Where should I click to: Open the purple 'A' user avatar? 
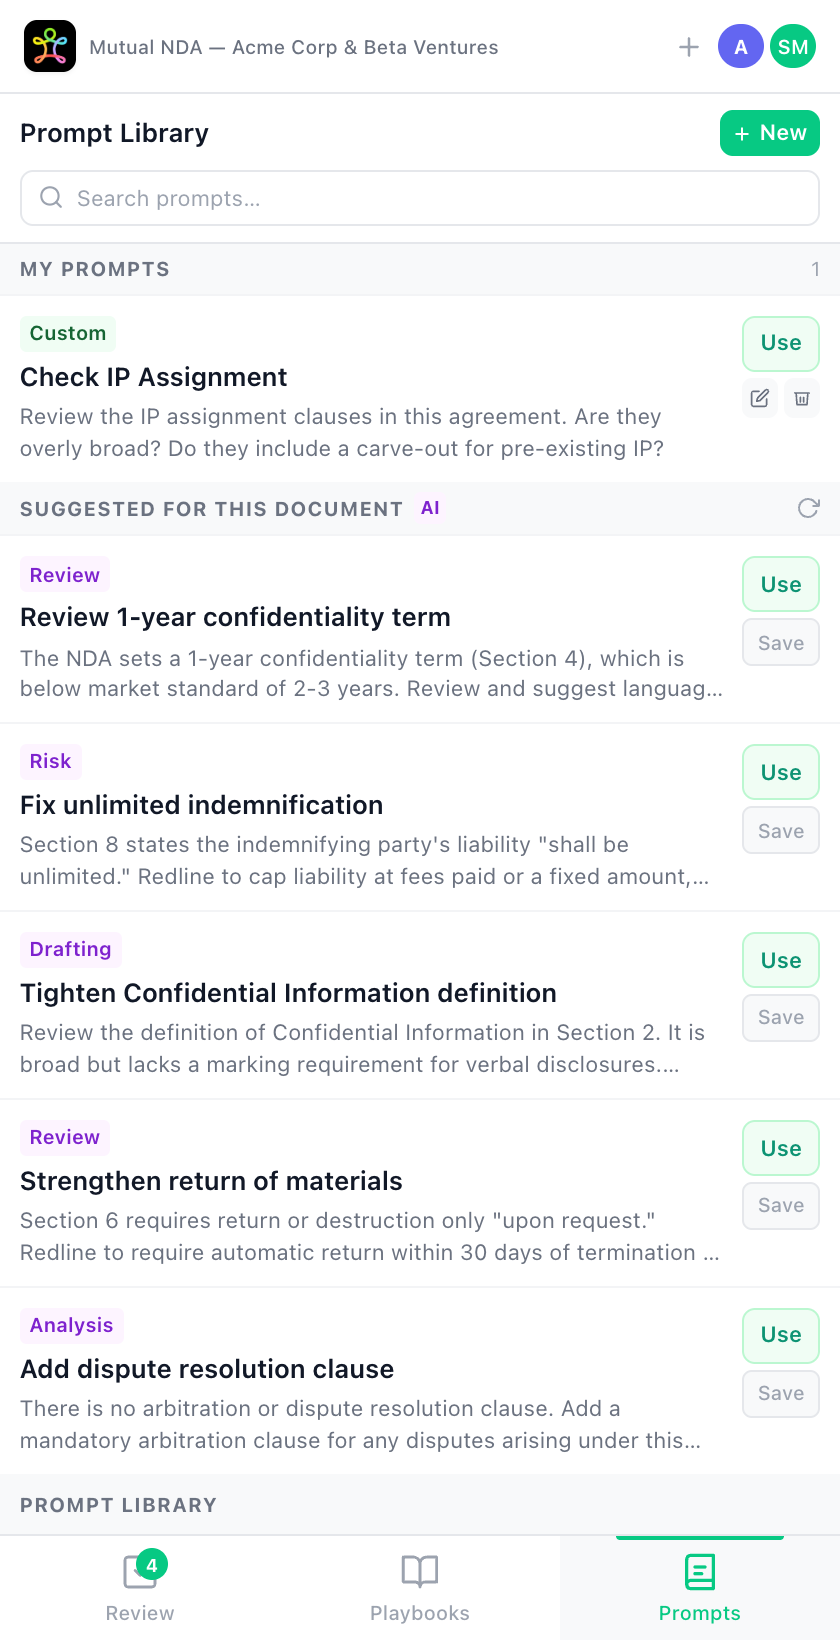coord(741,47)
